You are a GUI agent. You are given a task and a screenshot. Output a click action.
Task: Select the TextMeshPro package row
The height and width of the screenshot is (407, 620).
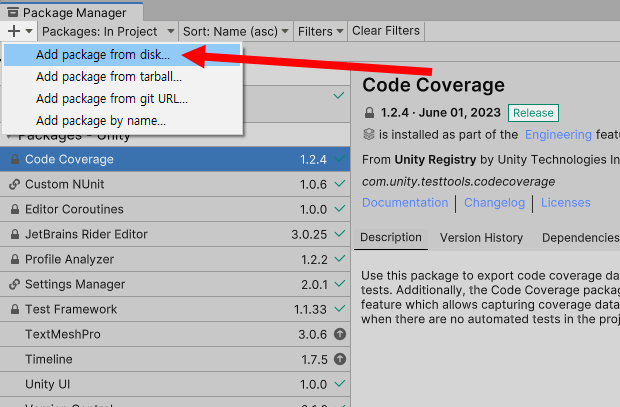pyautogui.click(x=175, y=334)
